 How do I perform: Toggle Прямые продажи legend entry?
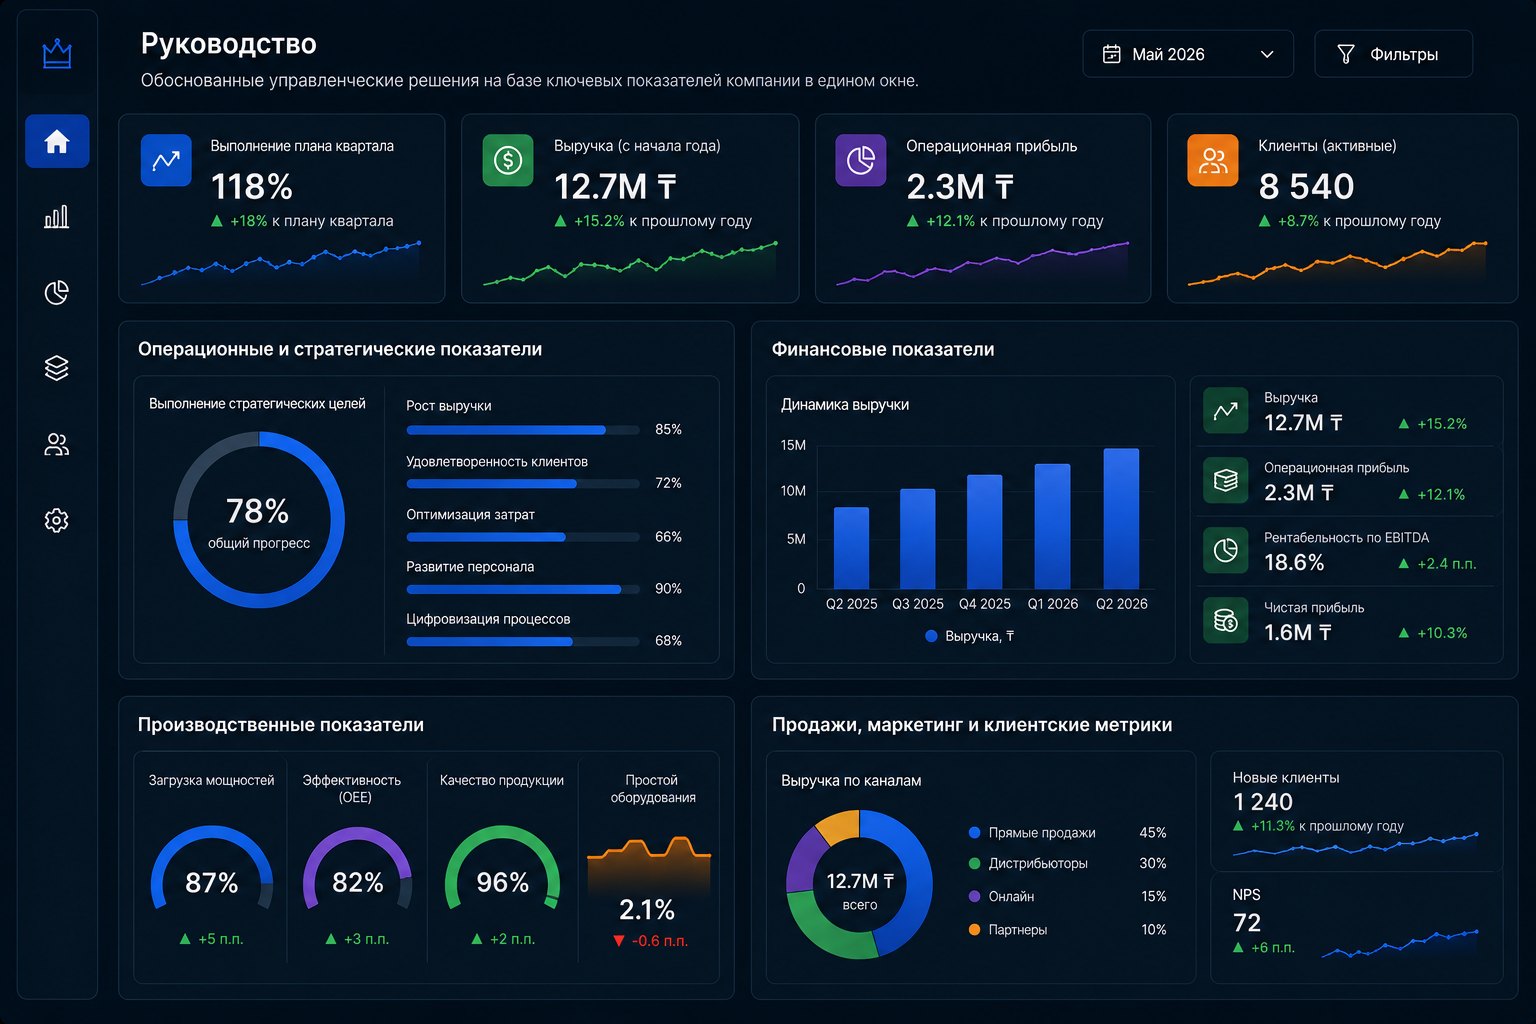1032,833
